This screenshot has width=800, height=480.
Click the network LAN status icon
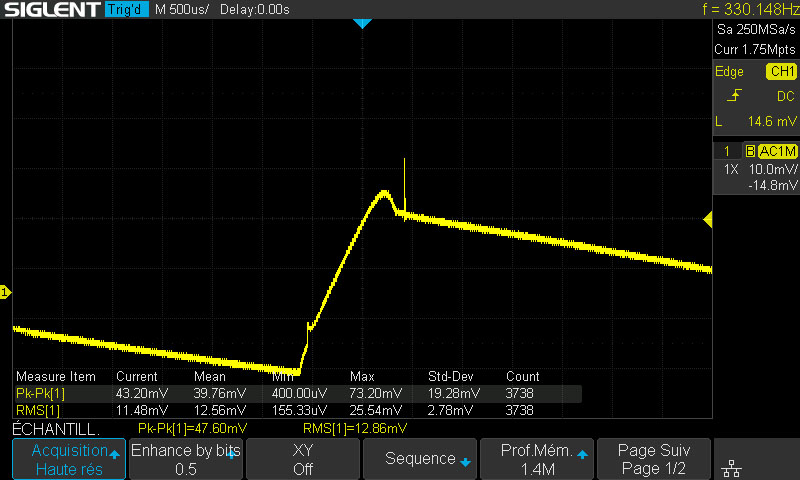pos(732,467)
